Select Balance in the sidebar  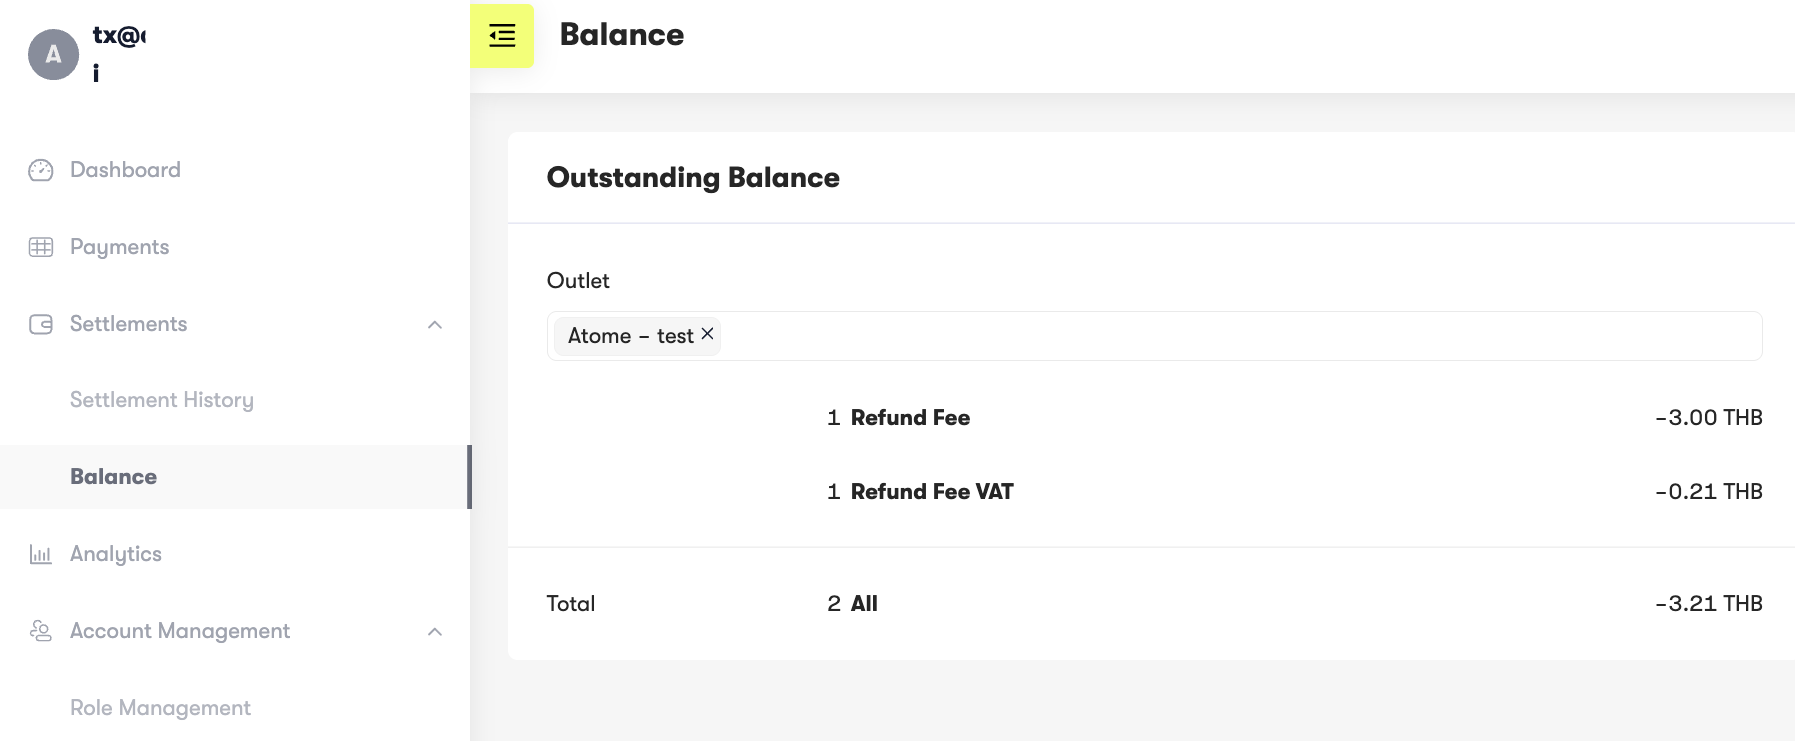pyautogui.click(x=113, y=476)
